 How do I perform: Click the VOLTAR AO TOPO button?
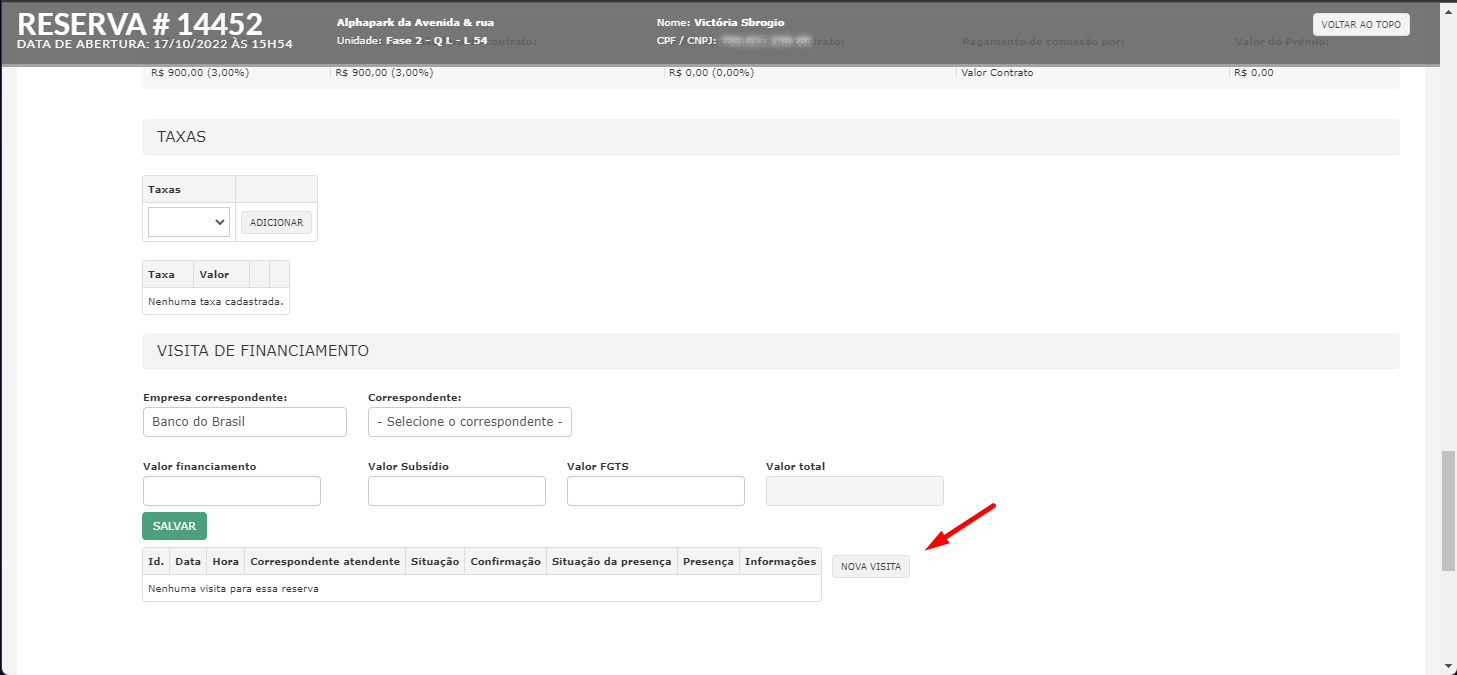[x=1361, y=24]
